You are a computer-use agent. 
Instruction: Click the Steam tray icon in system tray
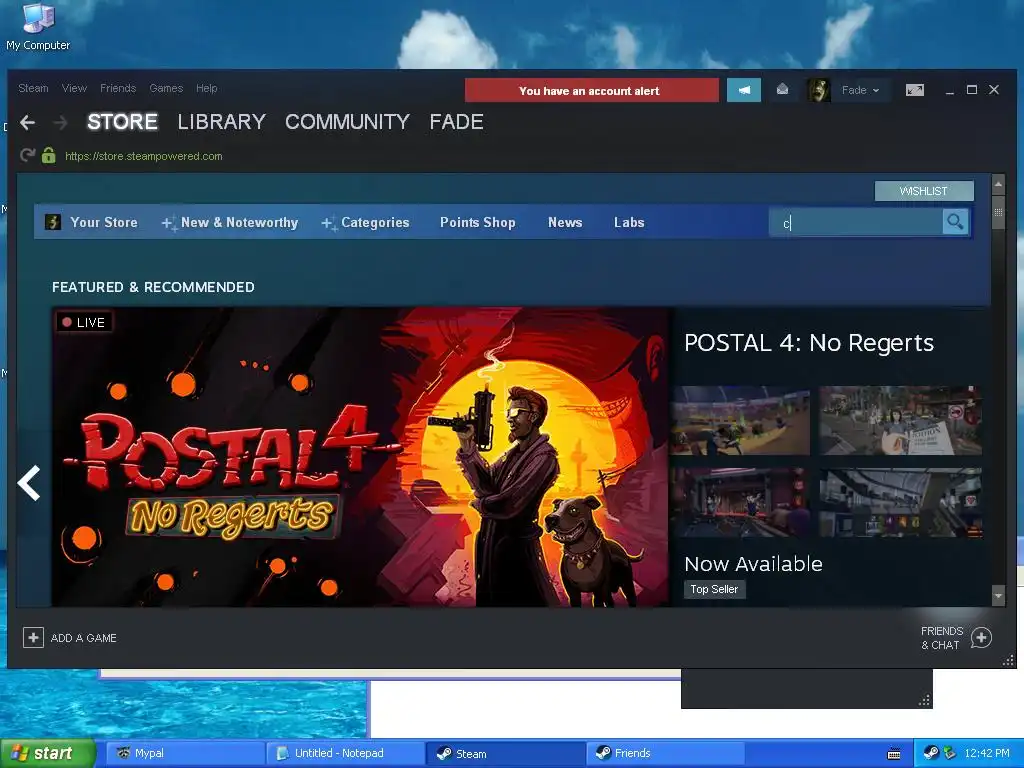tap(931, 753)
